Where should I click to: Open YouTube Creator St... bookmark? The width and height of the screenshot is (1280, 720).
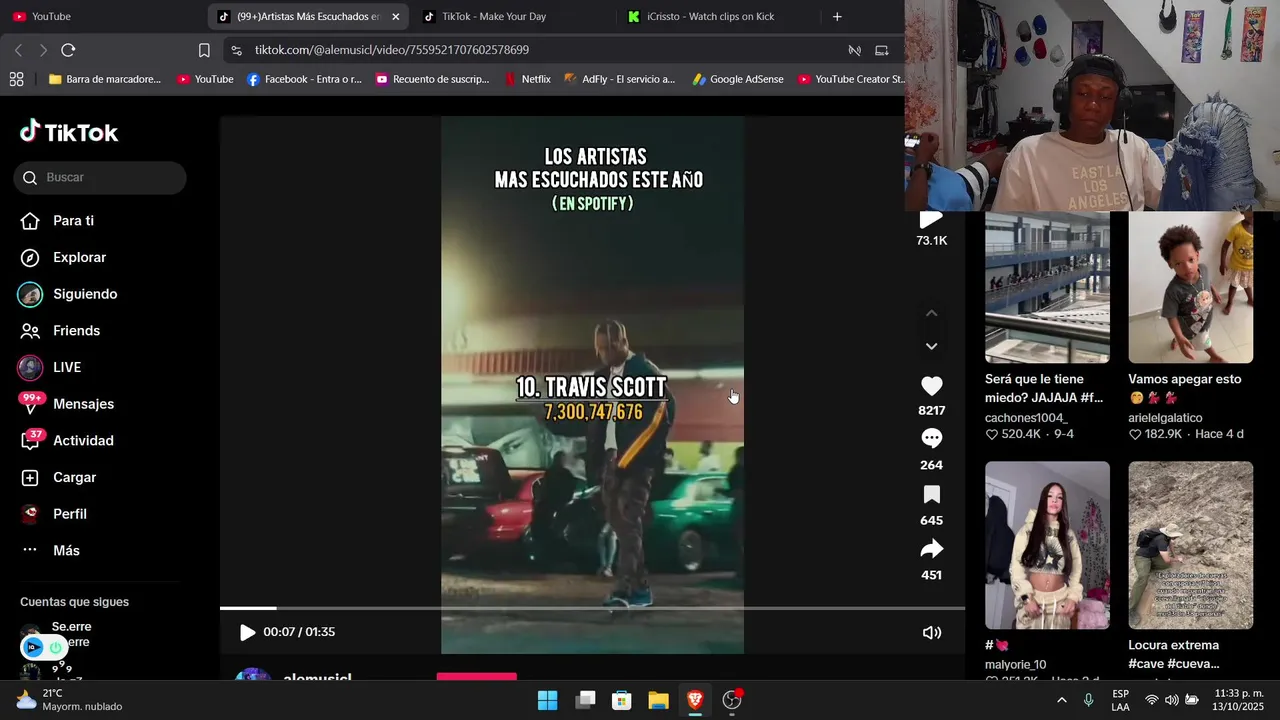pyautogui.click(x=851, y=79)
